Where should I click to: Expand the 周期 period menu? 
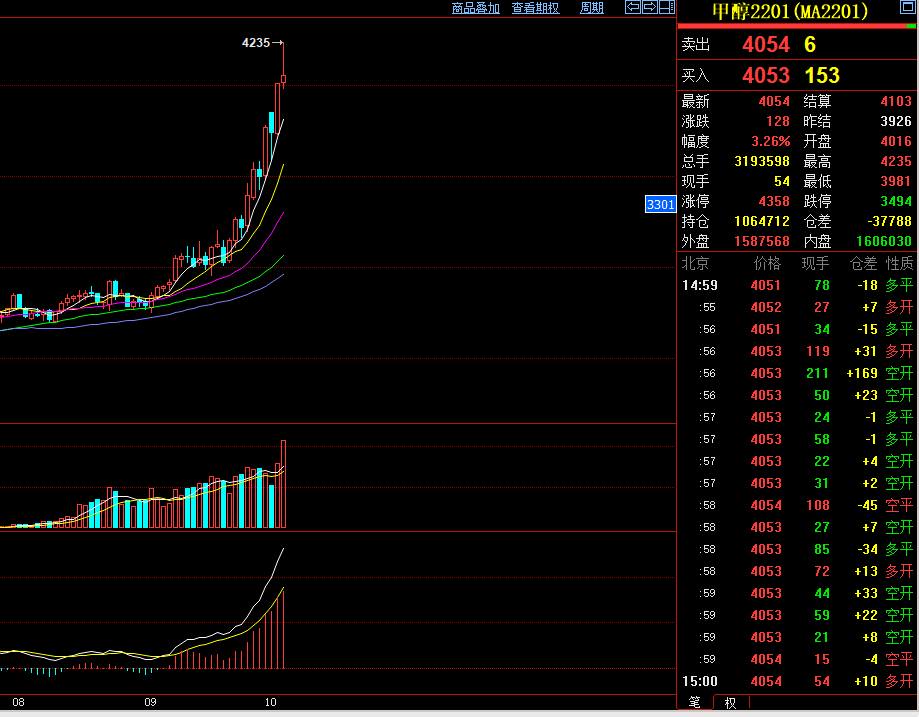click(592, 8)
